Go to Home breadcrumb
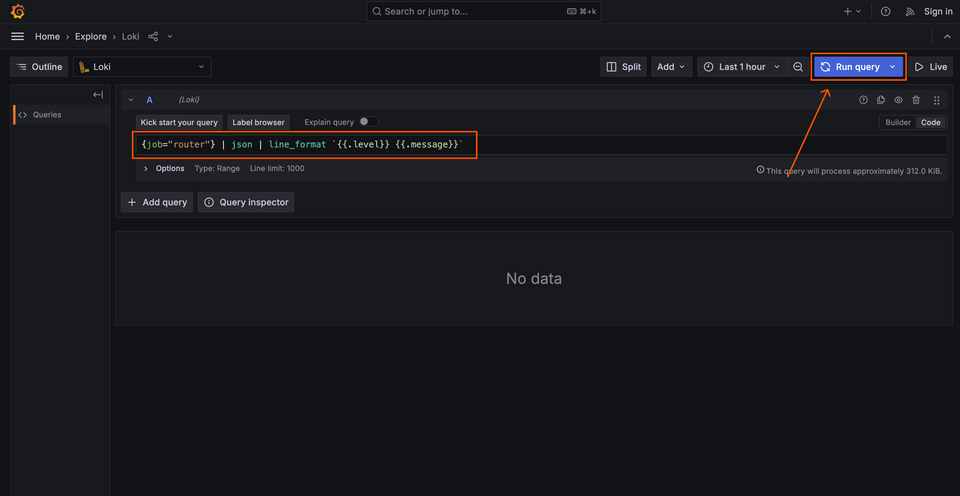Image resolution: width=960 pixels, height=496 pixels. click(x=47, y=37)
